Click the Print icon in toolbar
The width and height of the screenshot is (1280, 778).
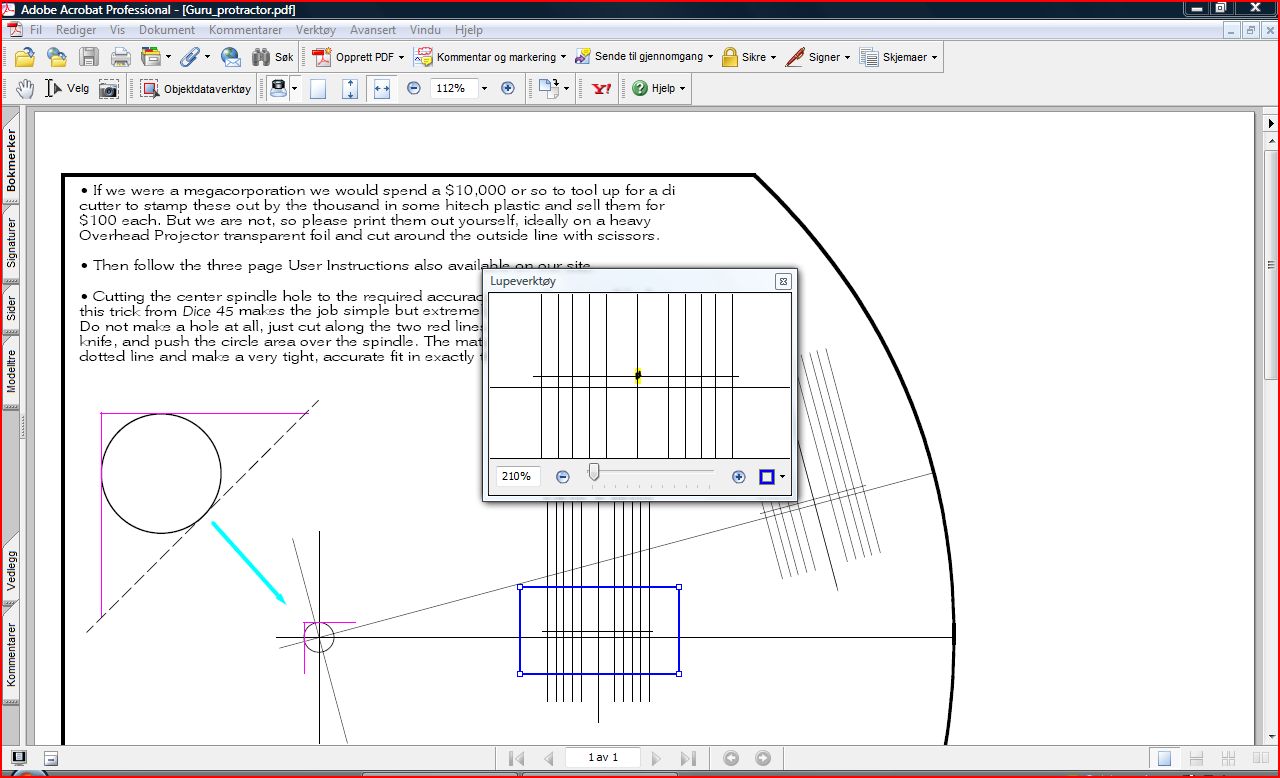[x=121, y=57]
